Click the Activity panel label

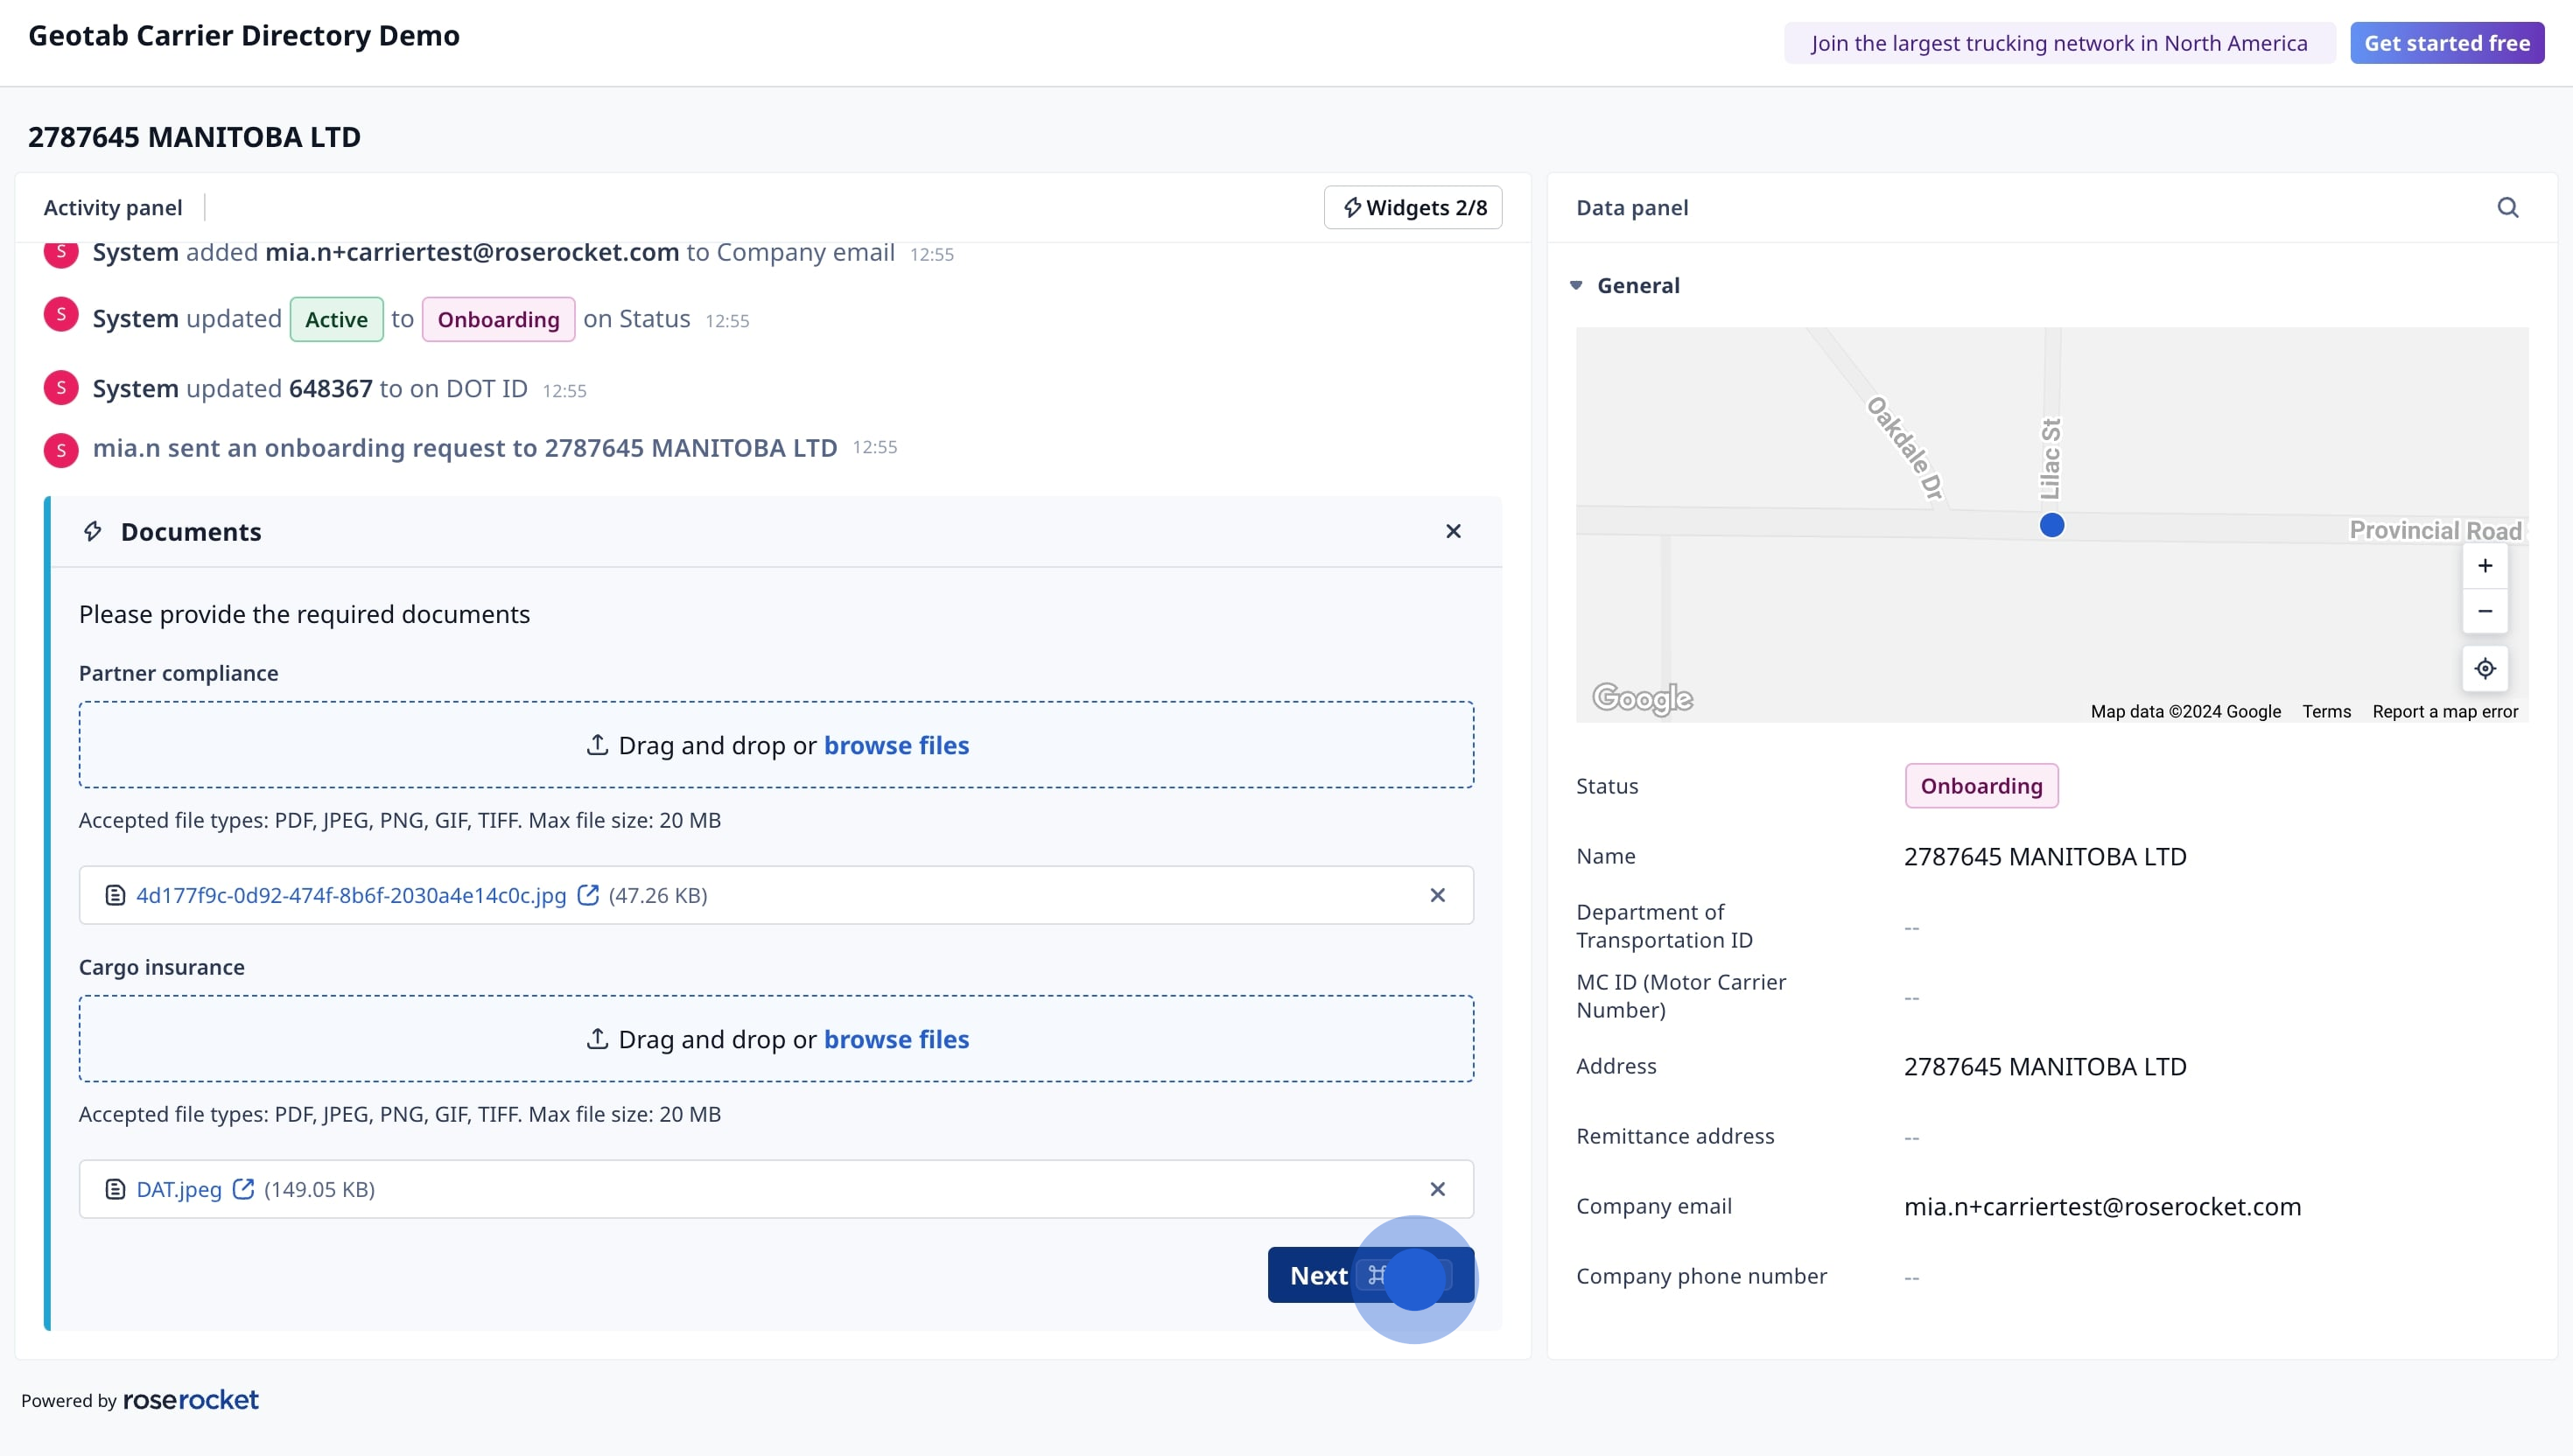coord(113,207)
